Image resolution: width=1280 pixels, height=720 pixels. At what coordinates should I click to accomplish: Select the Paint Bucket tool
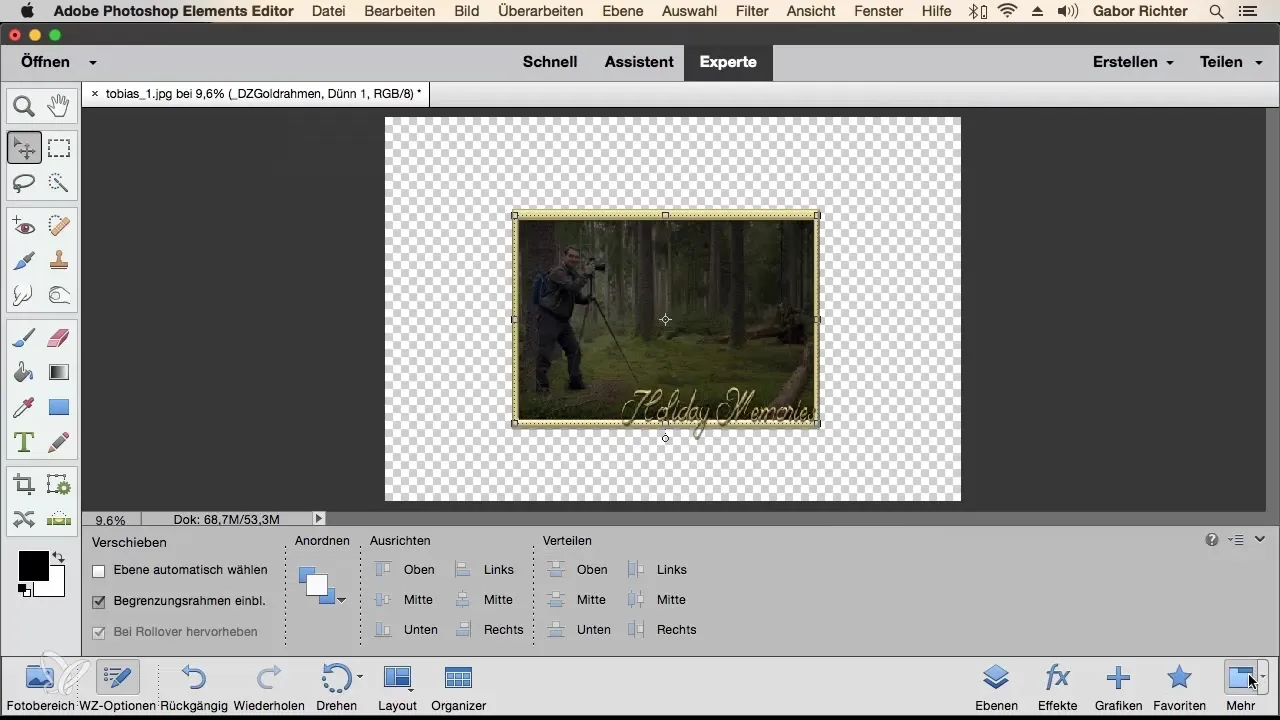[24, 373]
